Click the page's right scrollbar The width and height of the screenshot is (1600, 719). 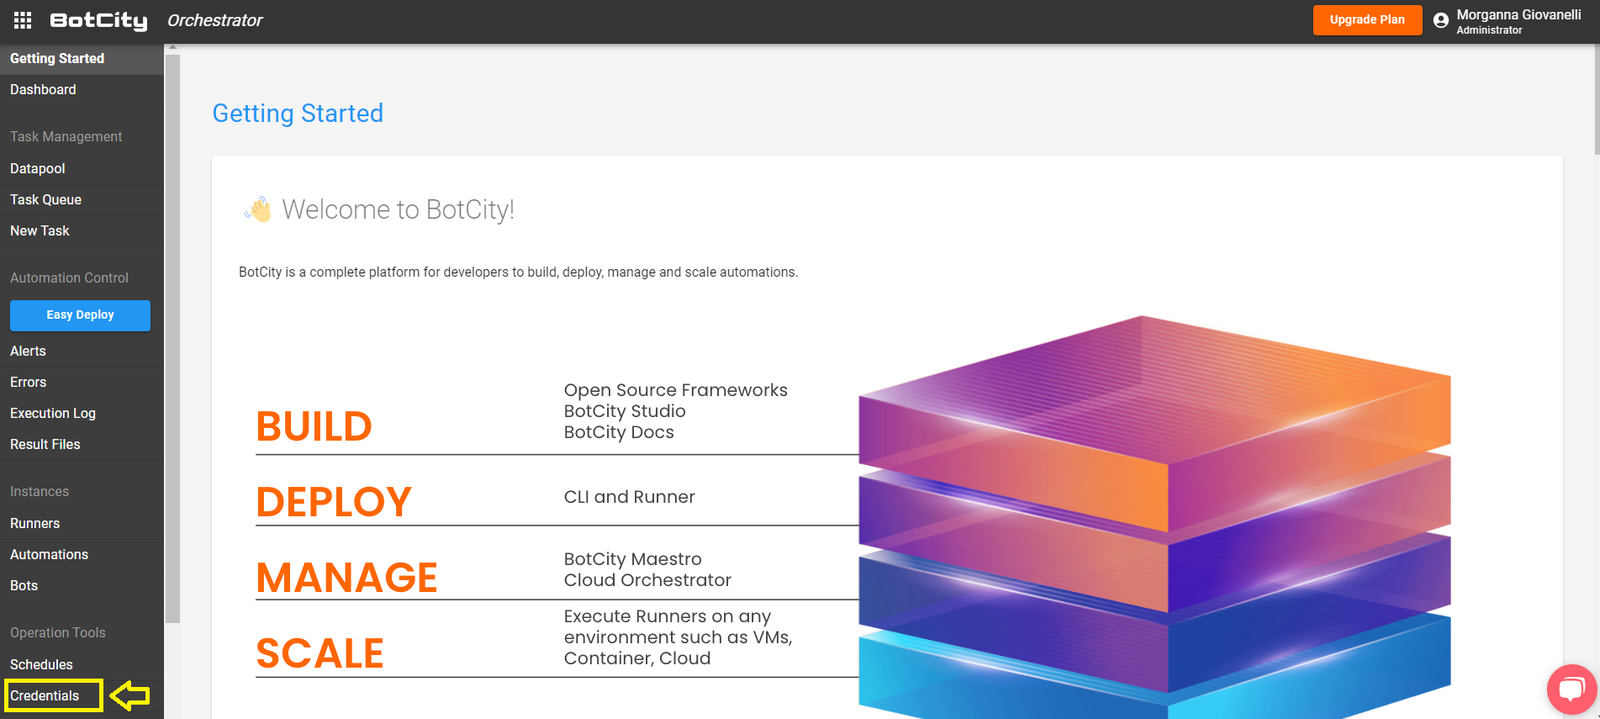[1597, 100]
